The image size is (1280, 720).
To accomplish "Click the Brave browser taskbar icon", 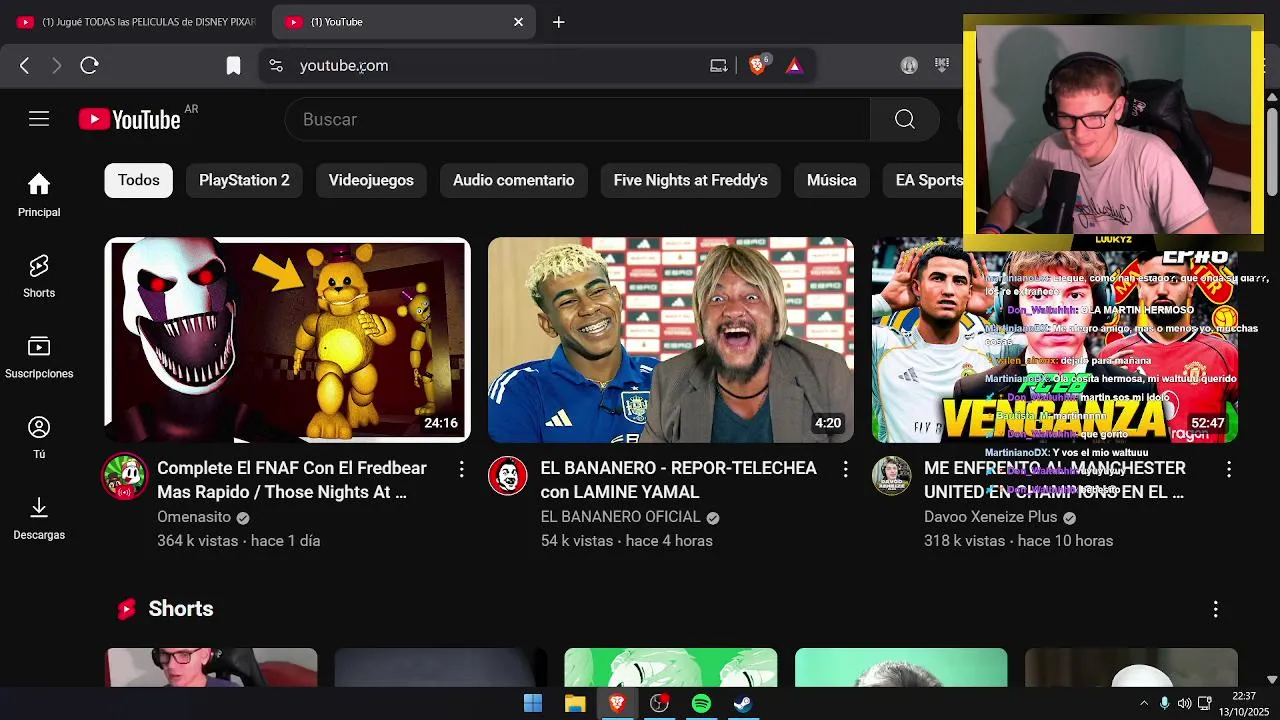I will (x=617, y=704).
